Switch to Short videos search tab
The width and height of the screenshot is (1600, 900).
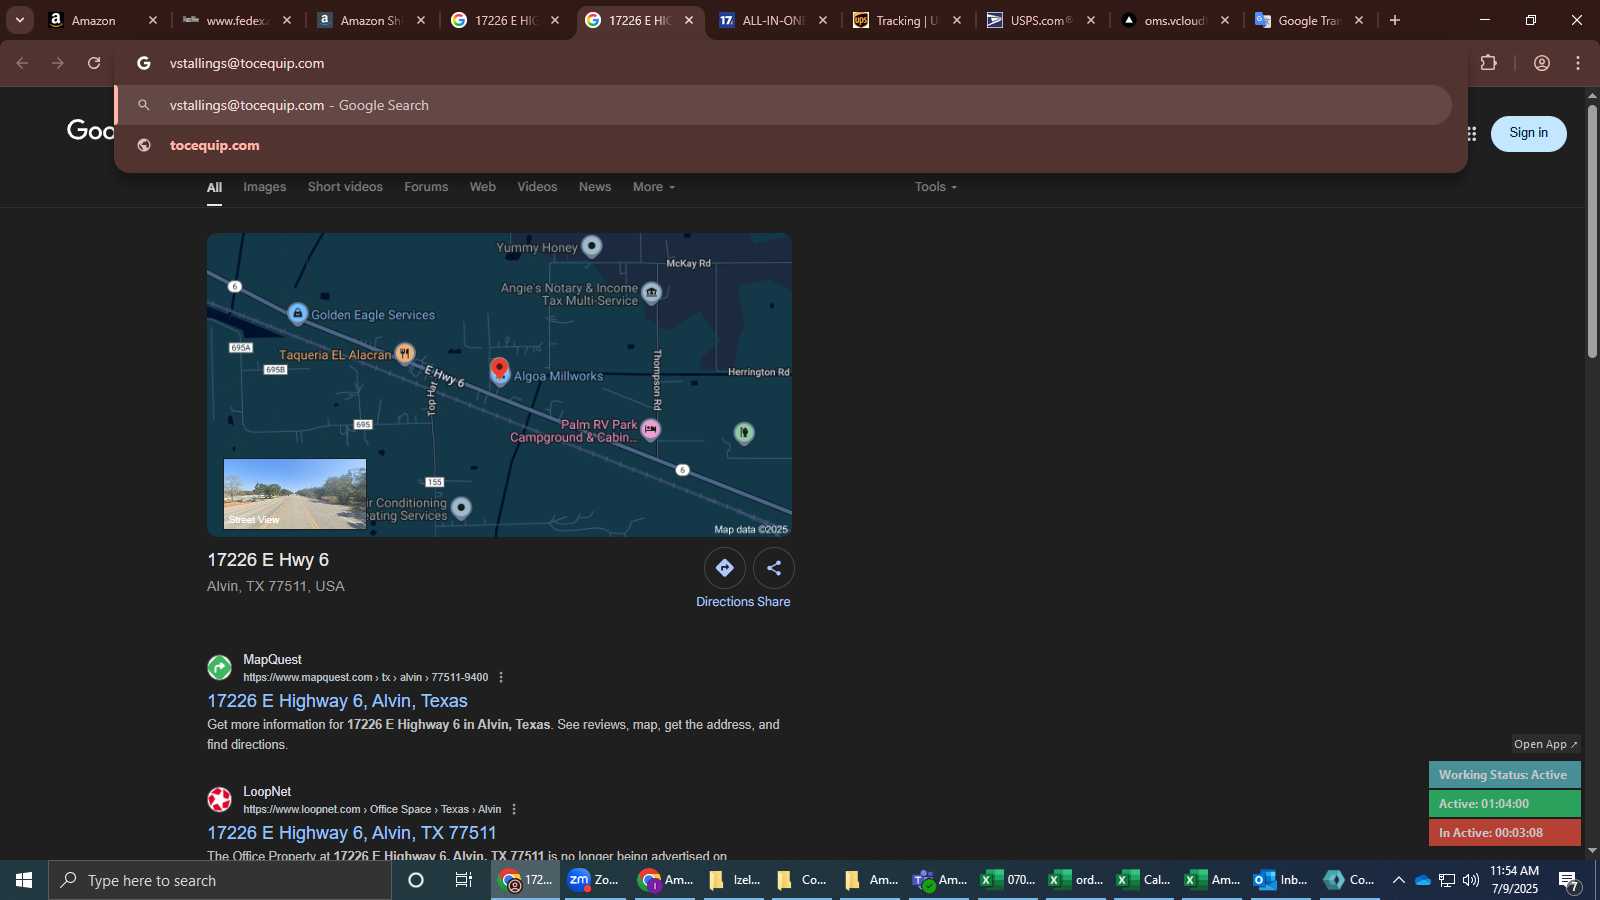tap(345, 187)
